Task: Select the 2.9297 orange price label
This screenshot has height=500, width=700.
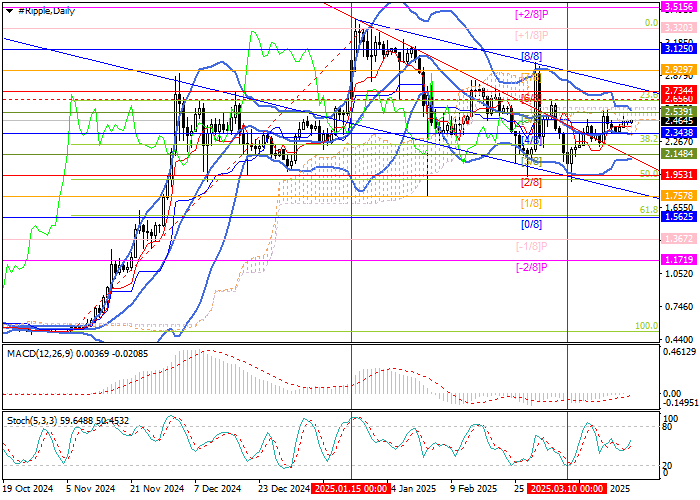Action: click(x=678, y=69)
